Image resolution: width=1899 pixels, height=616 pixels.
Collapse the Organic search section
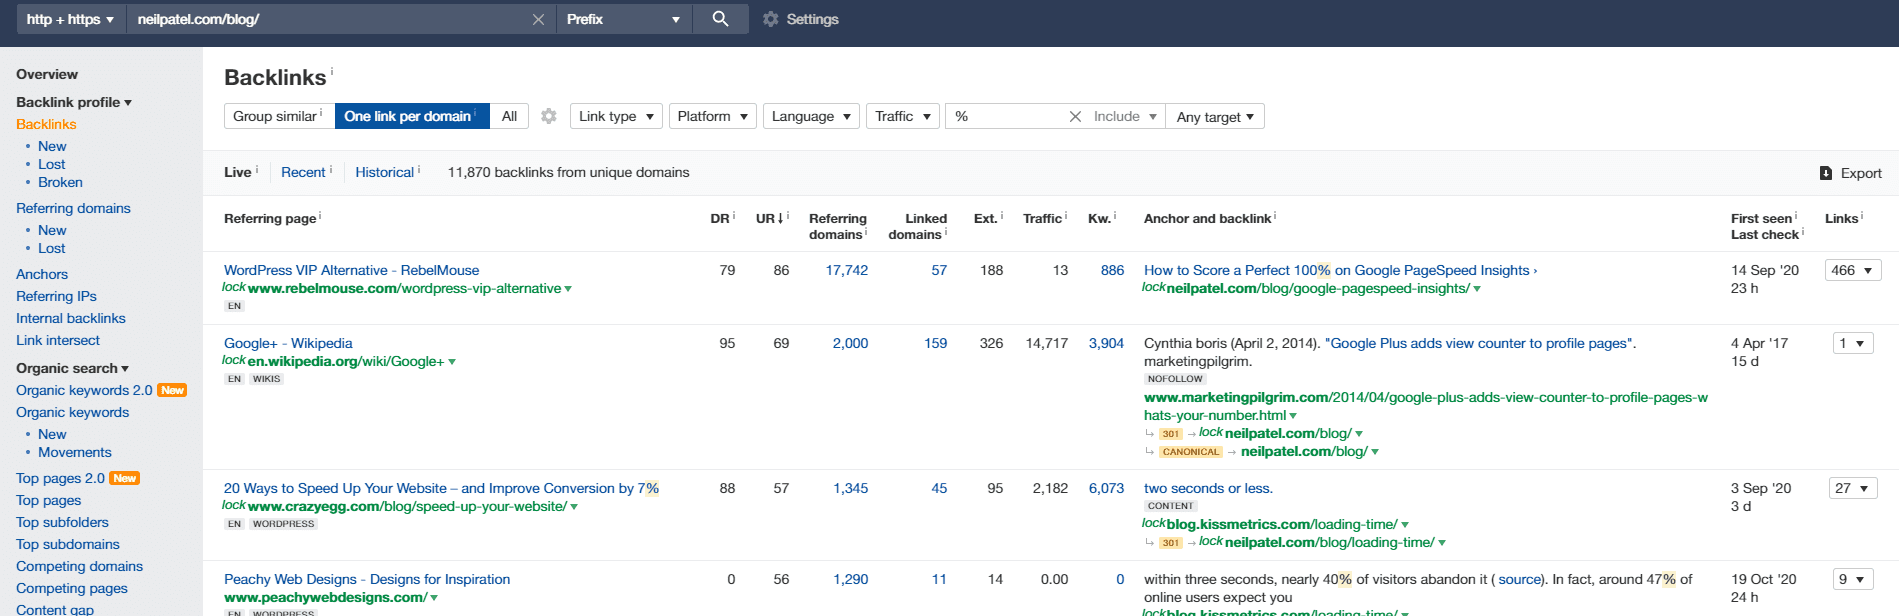click(72, 368)
